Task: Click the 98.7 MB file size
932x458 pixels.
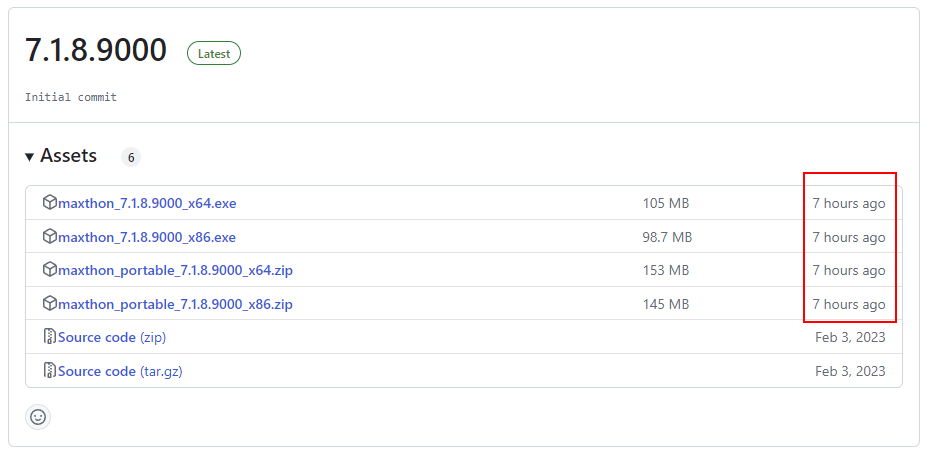Action: click(667, 237)
